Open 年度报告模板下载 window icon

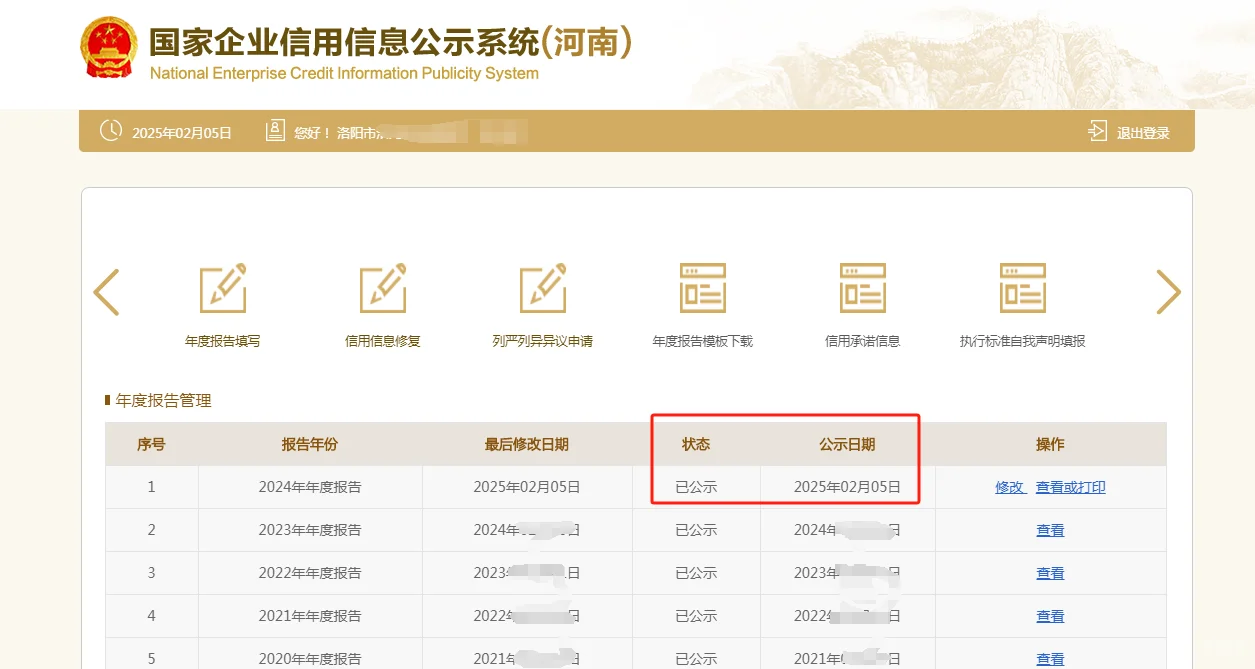(703, 288)
